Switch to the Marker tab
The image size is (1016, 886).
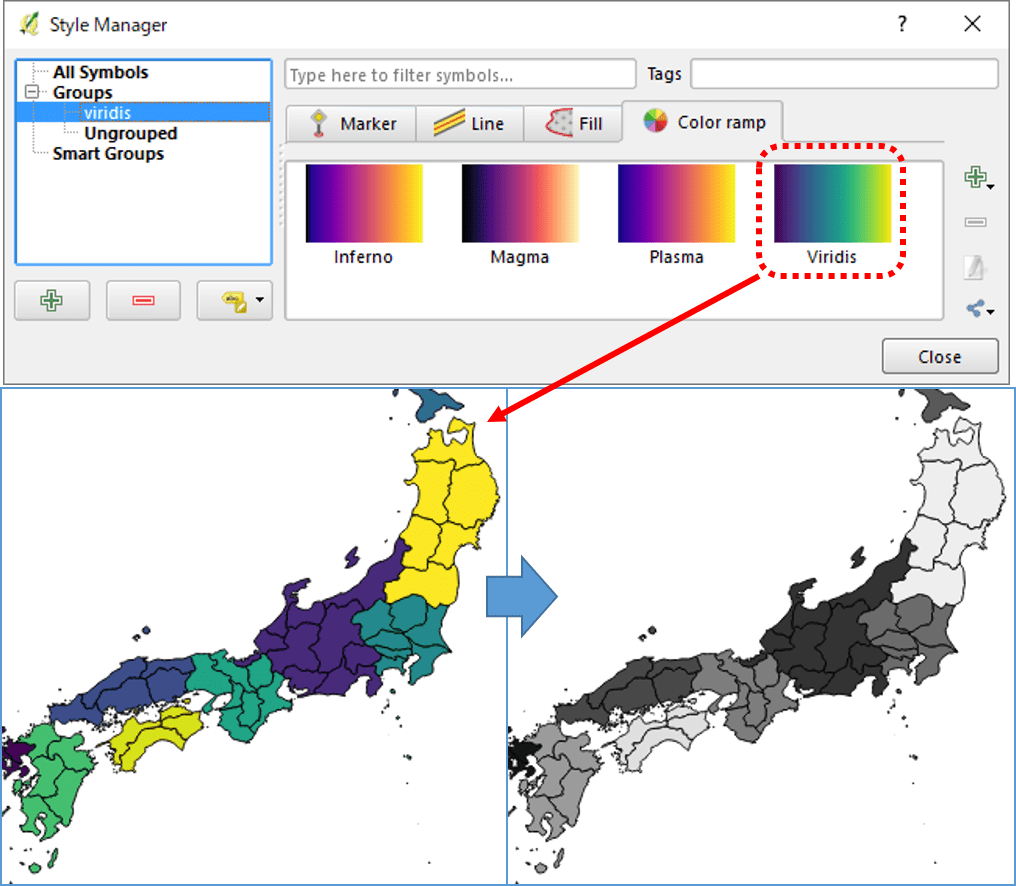[x=351, y=122]
